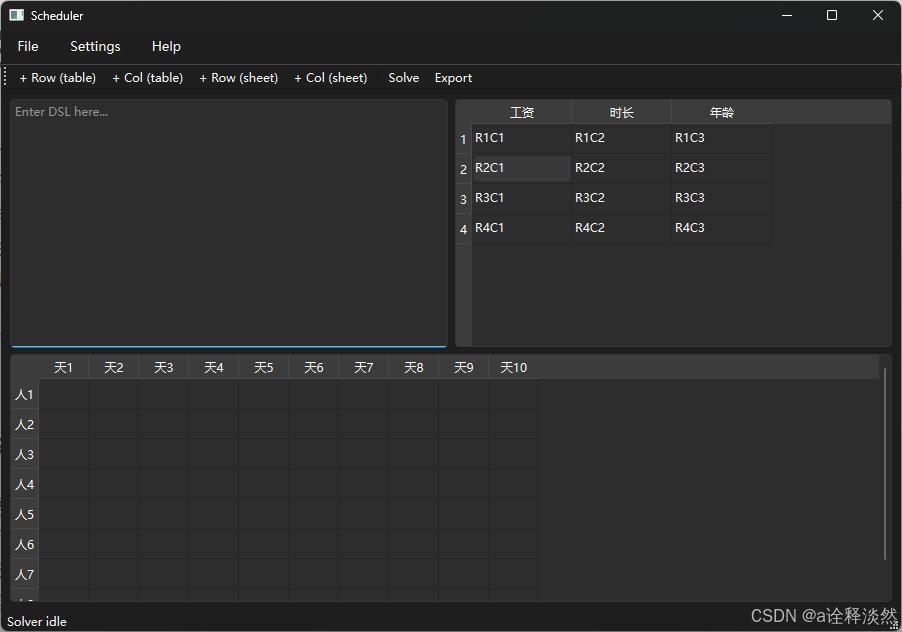This screenshot has height=632, width=902.
Task: Select cell R4C1
Action: (522, 228)
